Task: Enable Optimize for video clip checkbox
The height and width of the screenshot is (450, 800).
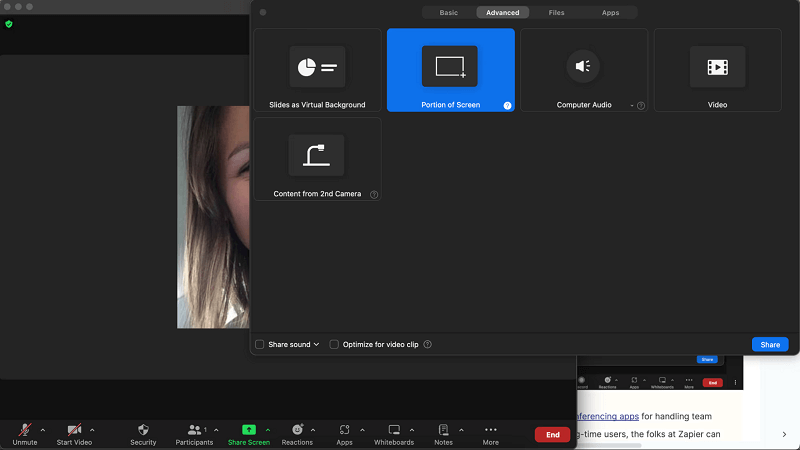Action: click(x=335, y=344)
